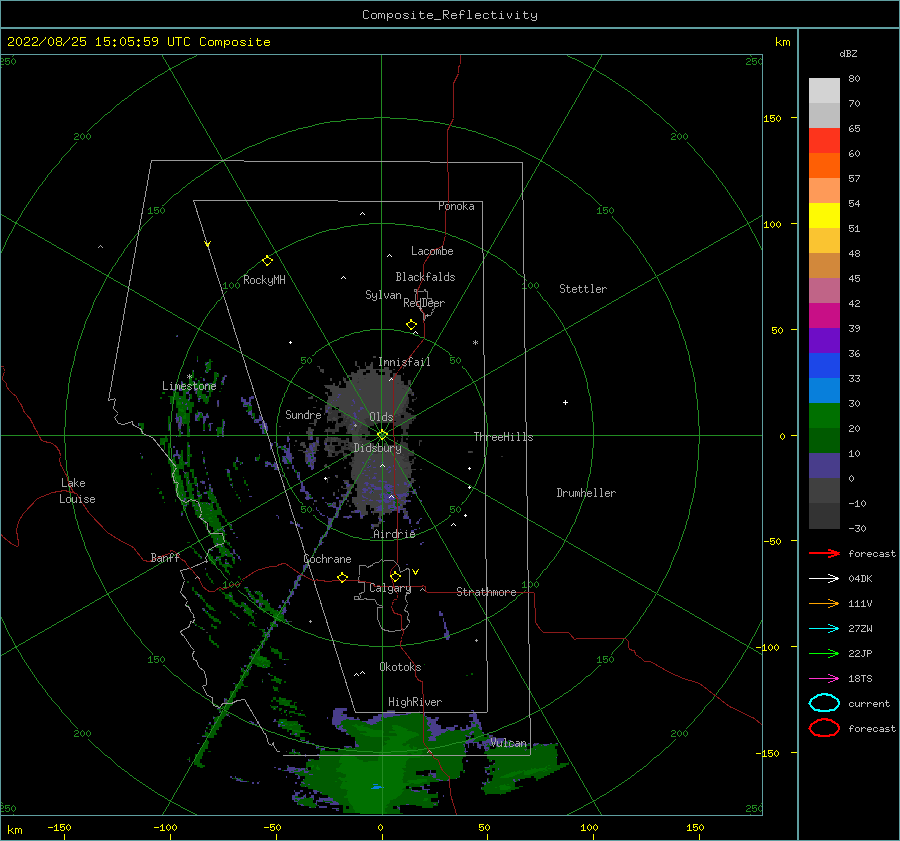
Task: Click the indigo 0-10 dBZ color swatch
Action: coord(824,466)
